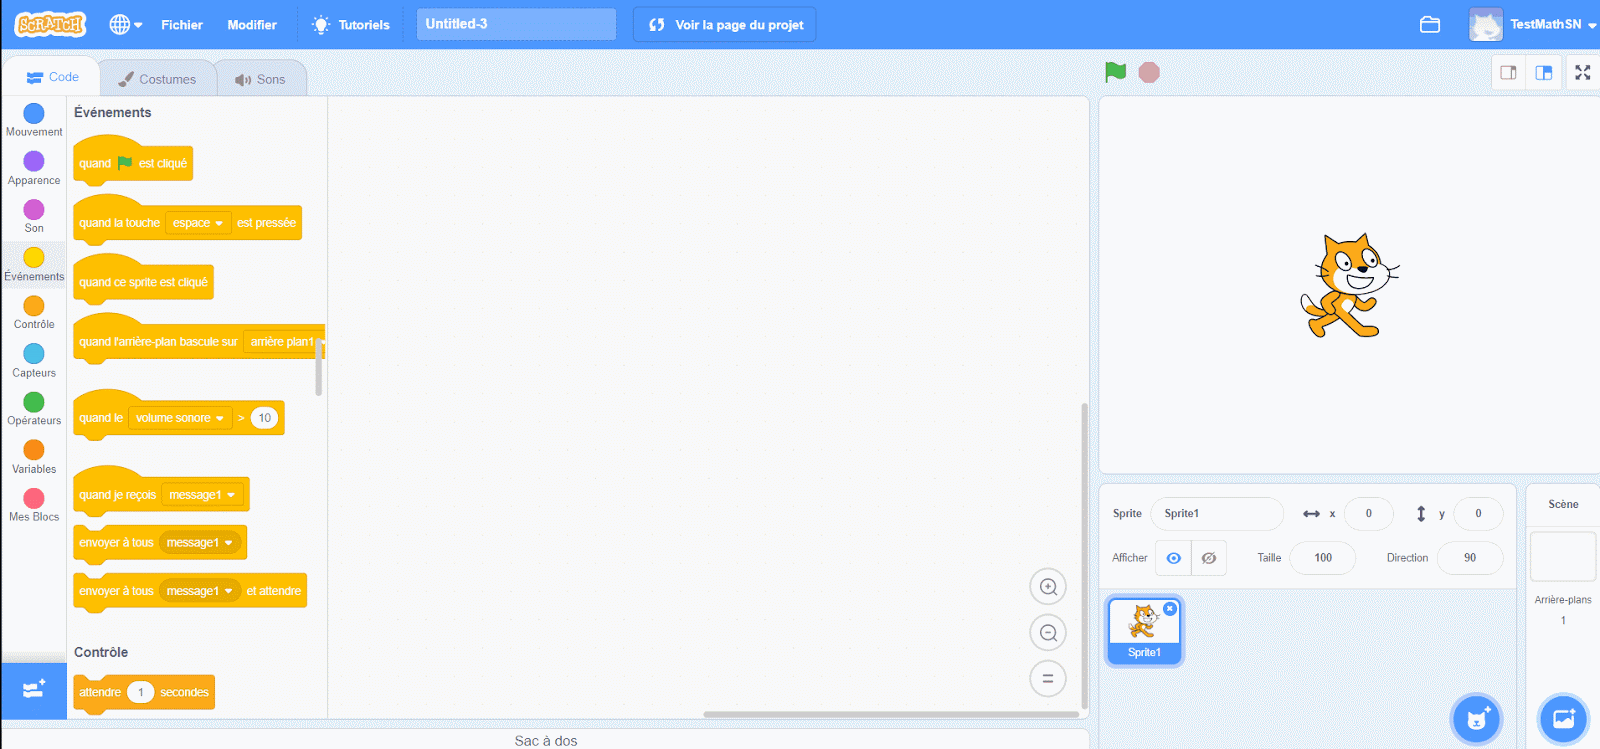1600x749 pixels.
Task: Open the Modifier menu
Action: 252,24
